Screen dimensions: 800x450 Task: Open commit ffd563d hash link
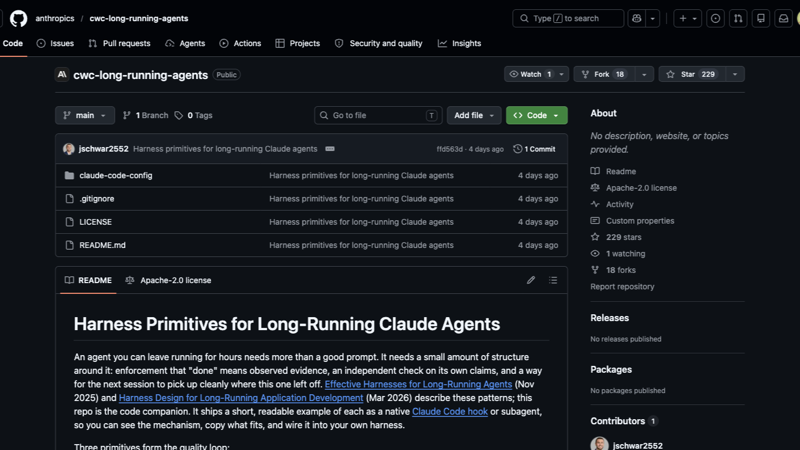coord(449,149)
